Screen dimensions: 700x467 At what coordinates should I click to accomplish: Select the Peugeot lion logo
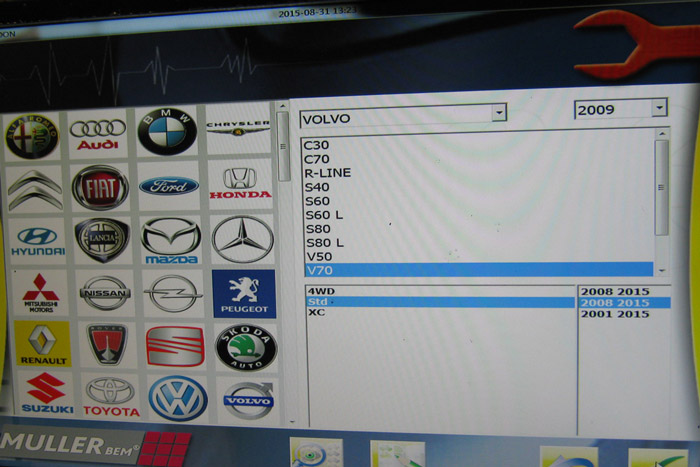244,293
